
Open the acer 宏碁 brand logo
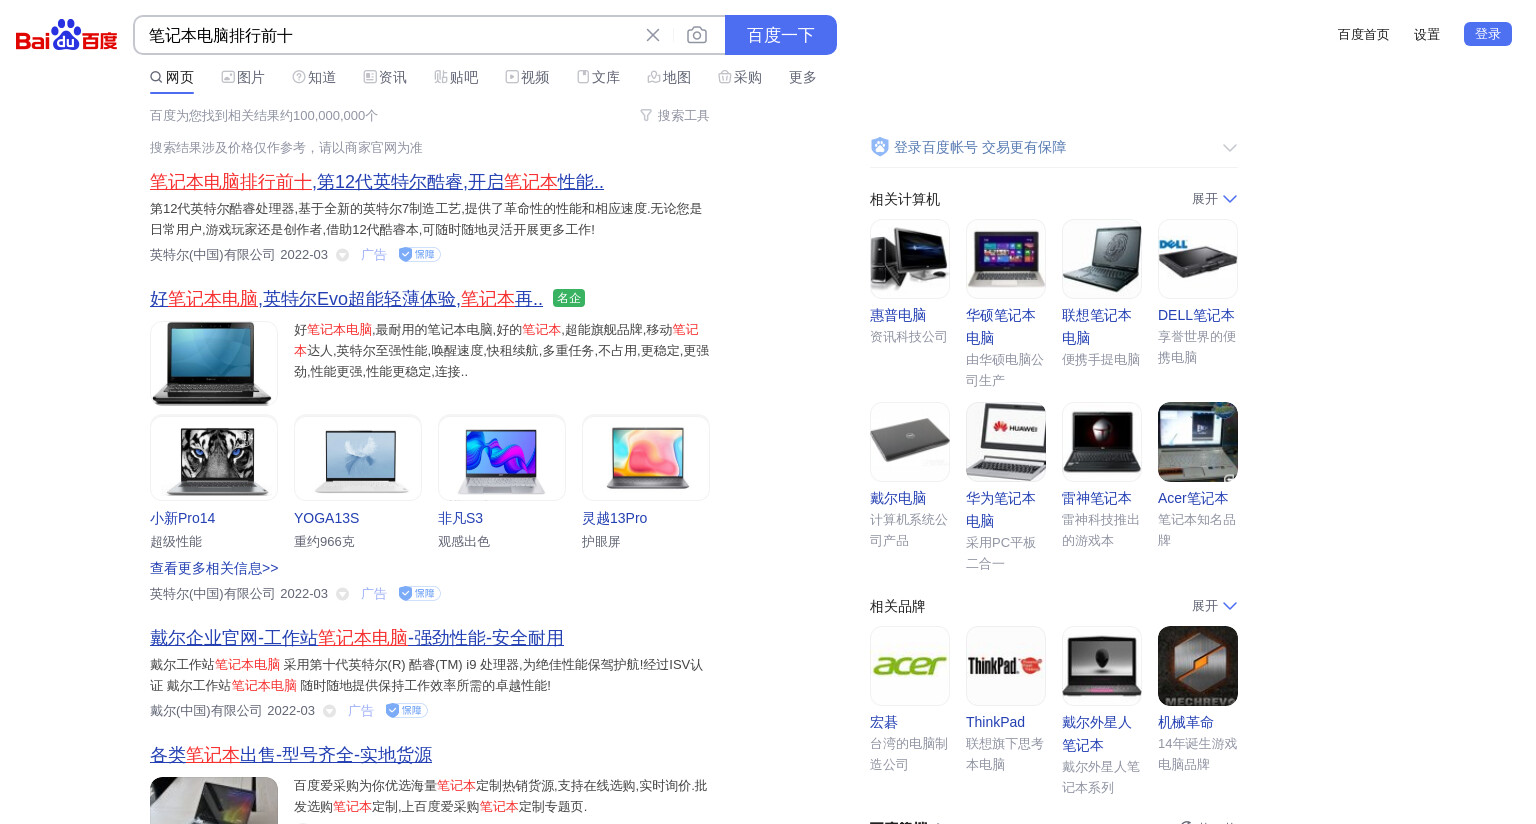[910, 666]
